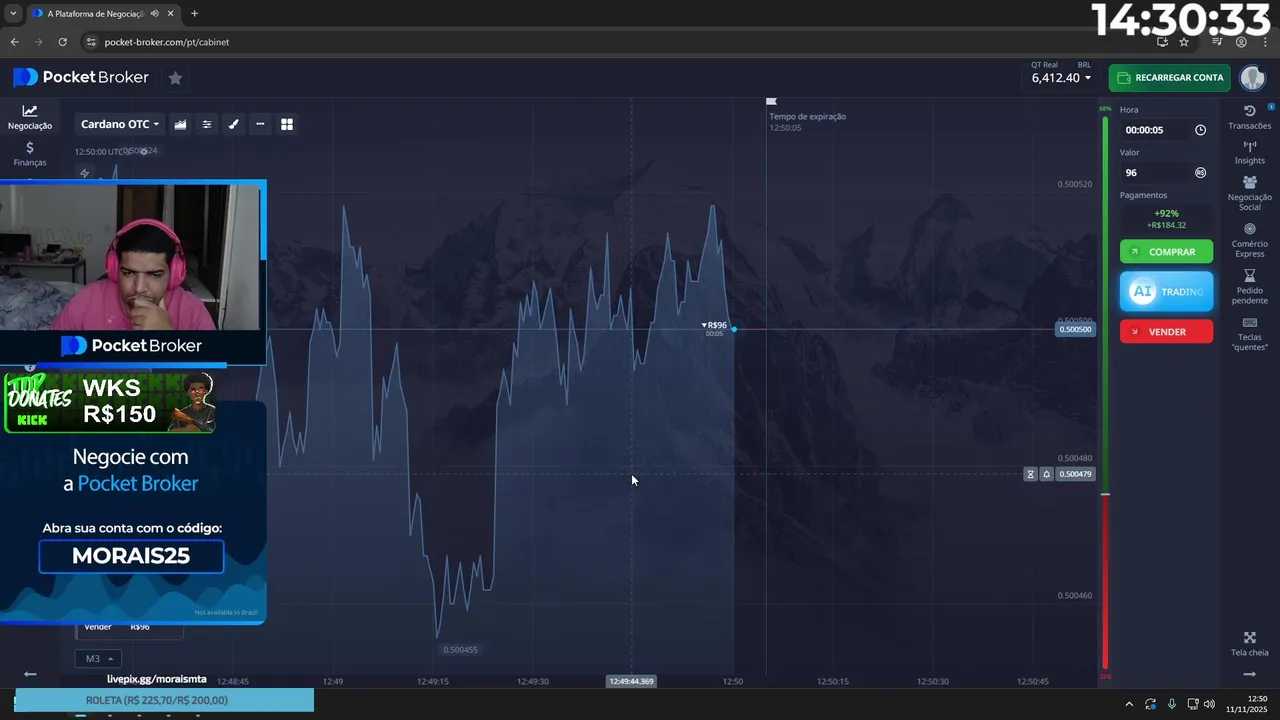1280x720 pixels.
Task: Click the Pocket Broker logo
Action: (x=81, y=78)
